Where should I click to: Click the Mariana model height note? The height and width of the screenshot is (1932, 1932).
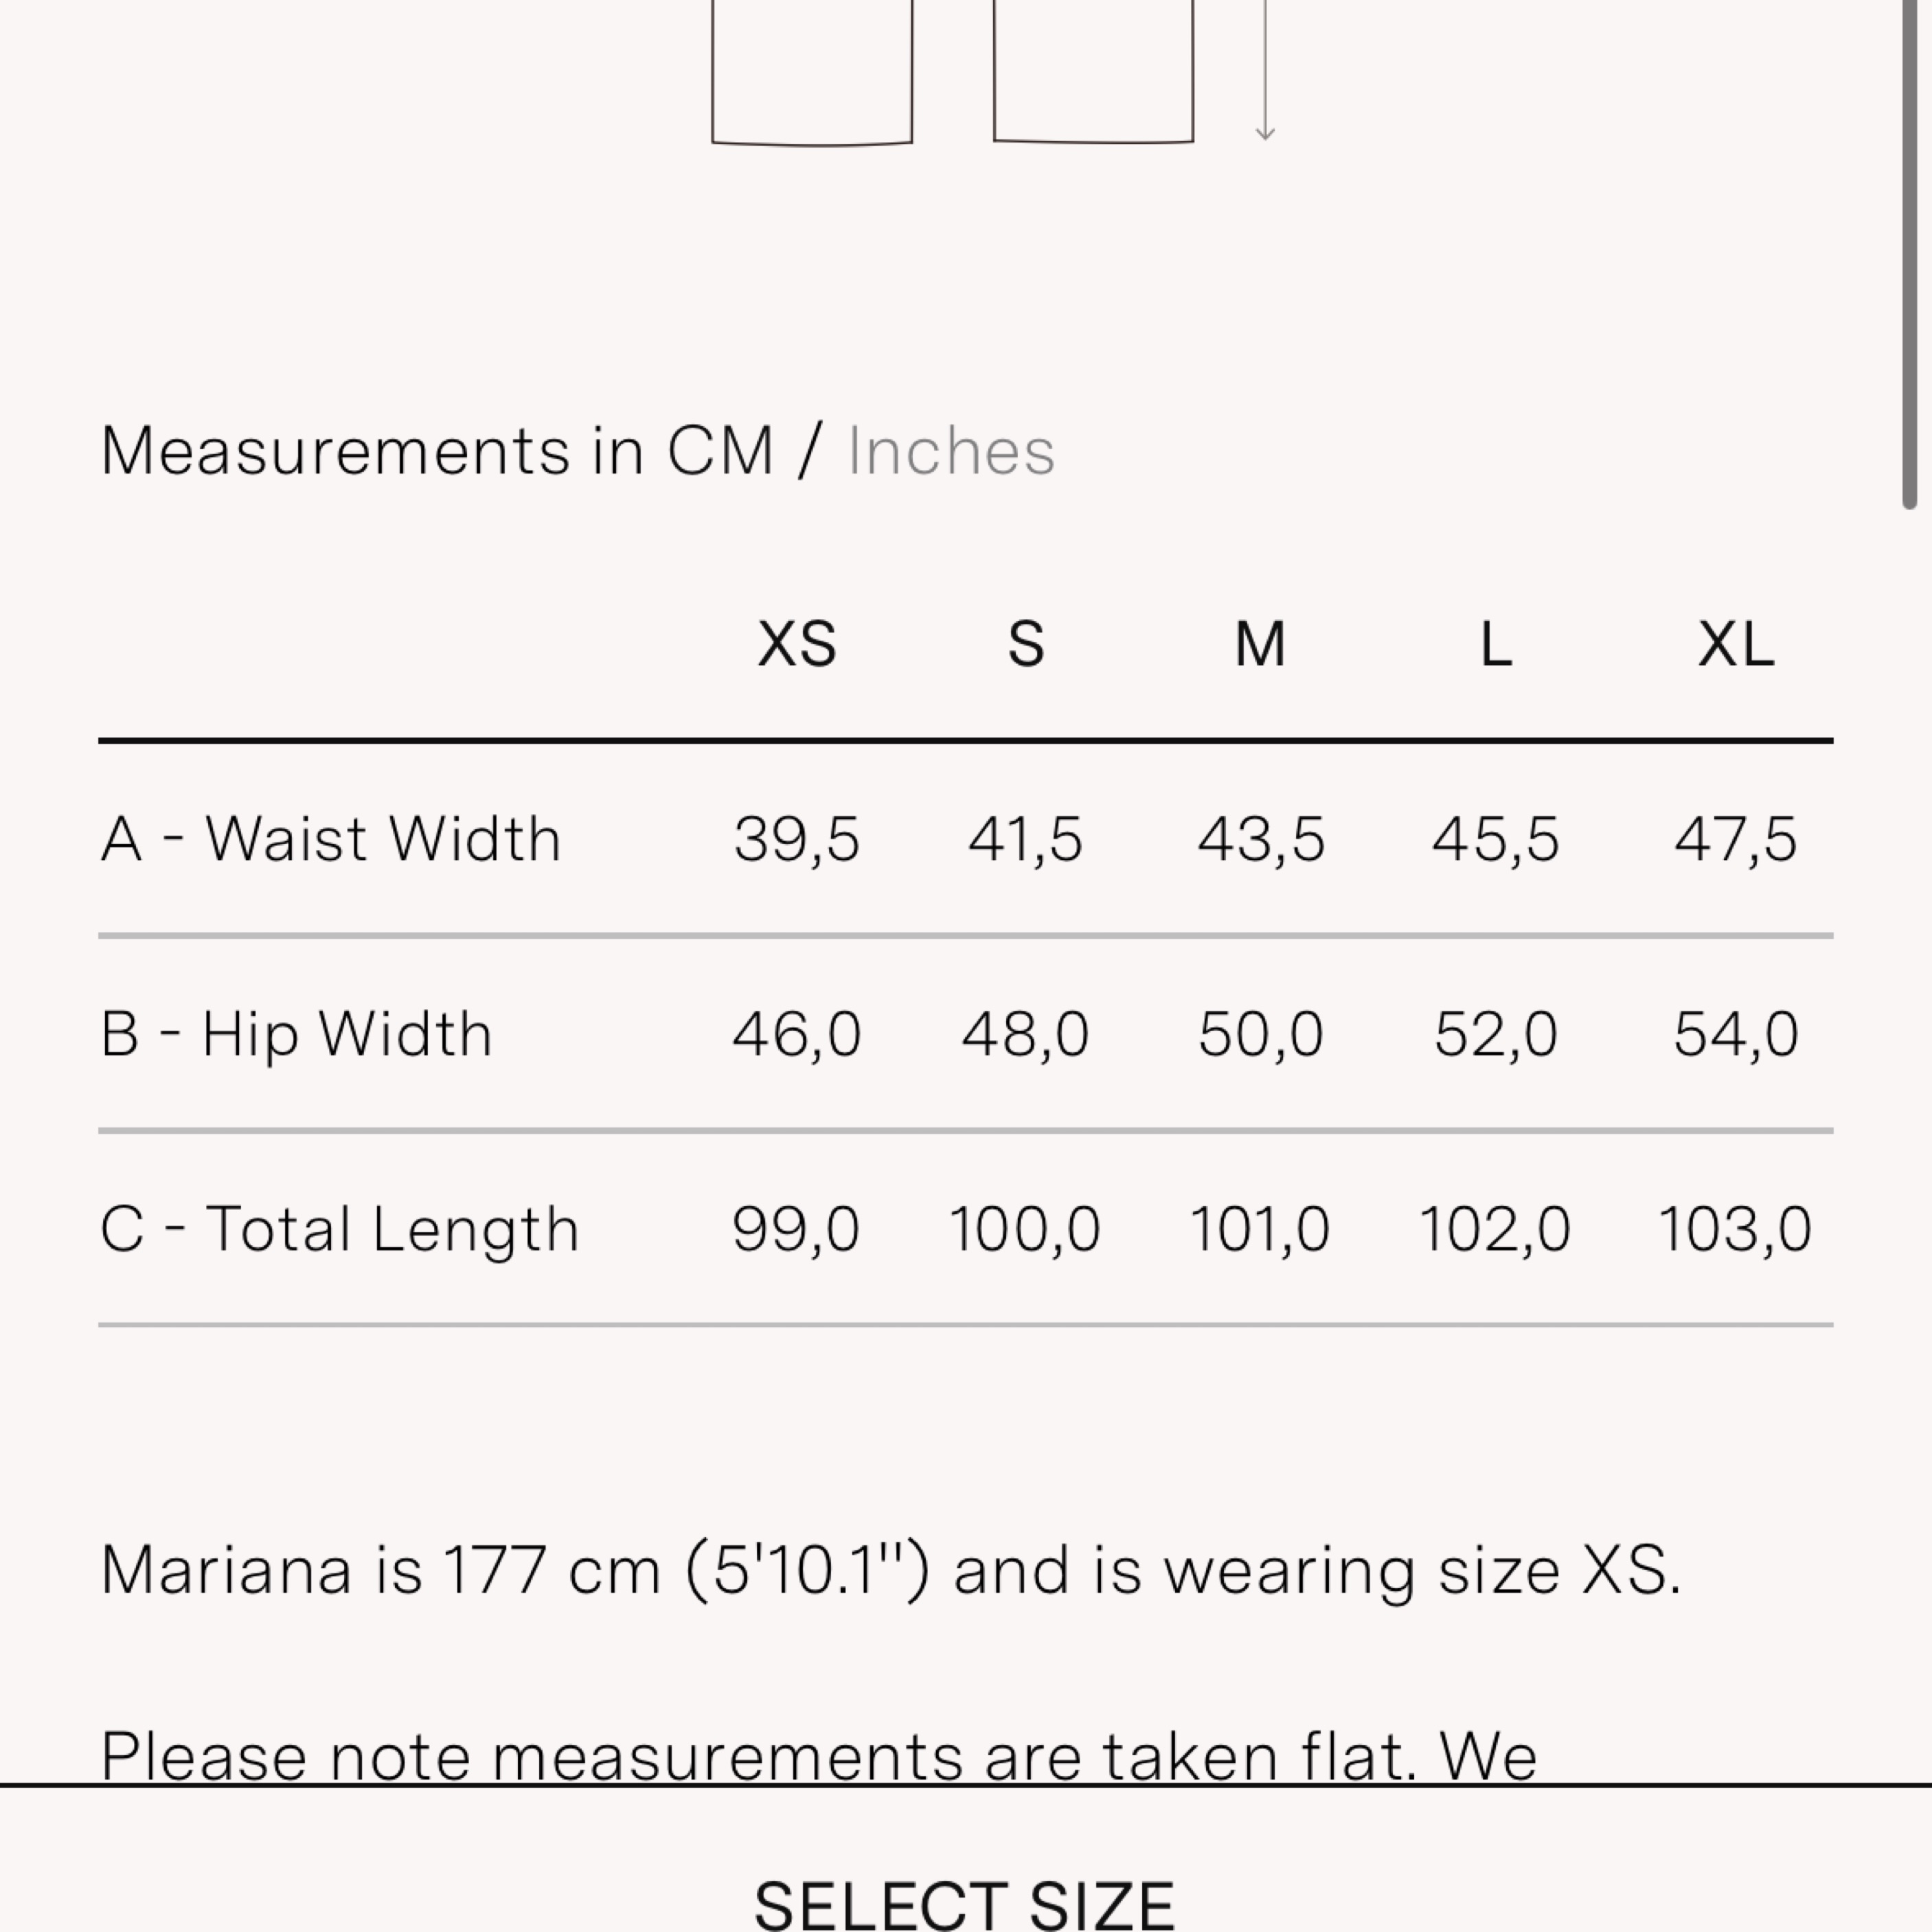890,1570
